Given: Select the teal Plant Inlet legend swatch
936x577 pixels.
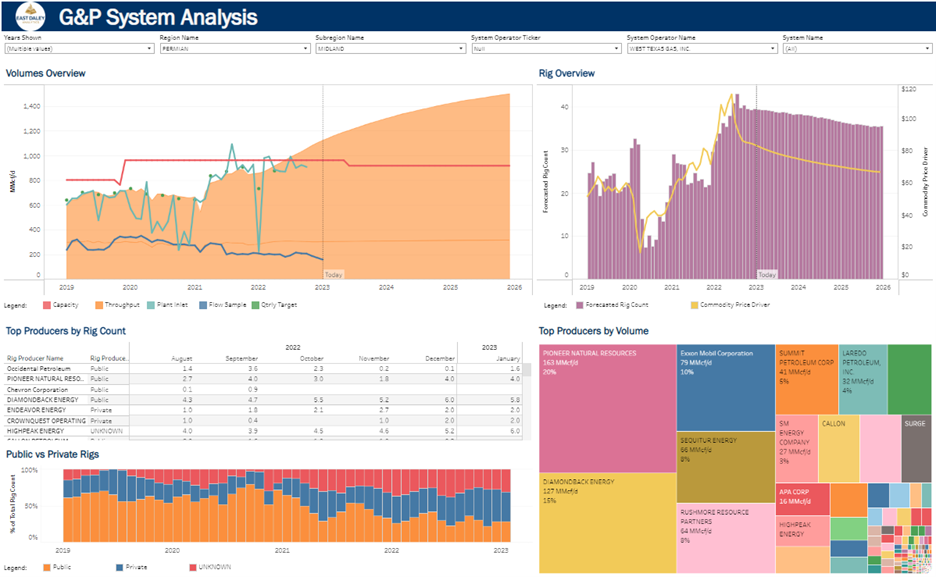Looking at the screenshot, I should coord(151,305).
